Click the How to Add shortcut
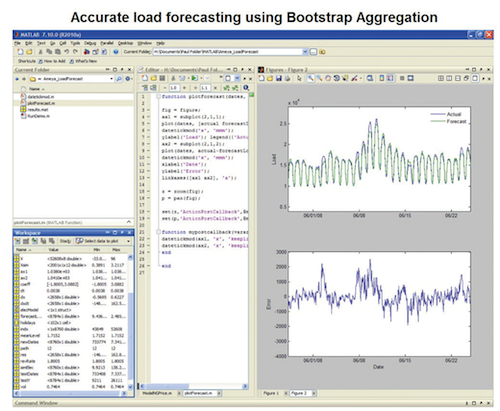 pyautogui.click(x=52, y=61)
